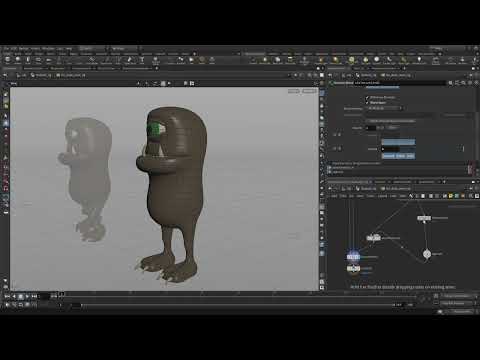This screenshot has height=360, width=480.
Task: Select the Spray Paint shelf tool
Action: [x=130, y=60]
